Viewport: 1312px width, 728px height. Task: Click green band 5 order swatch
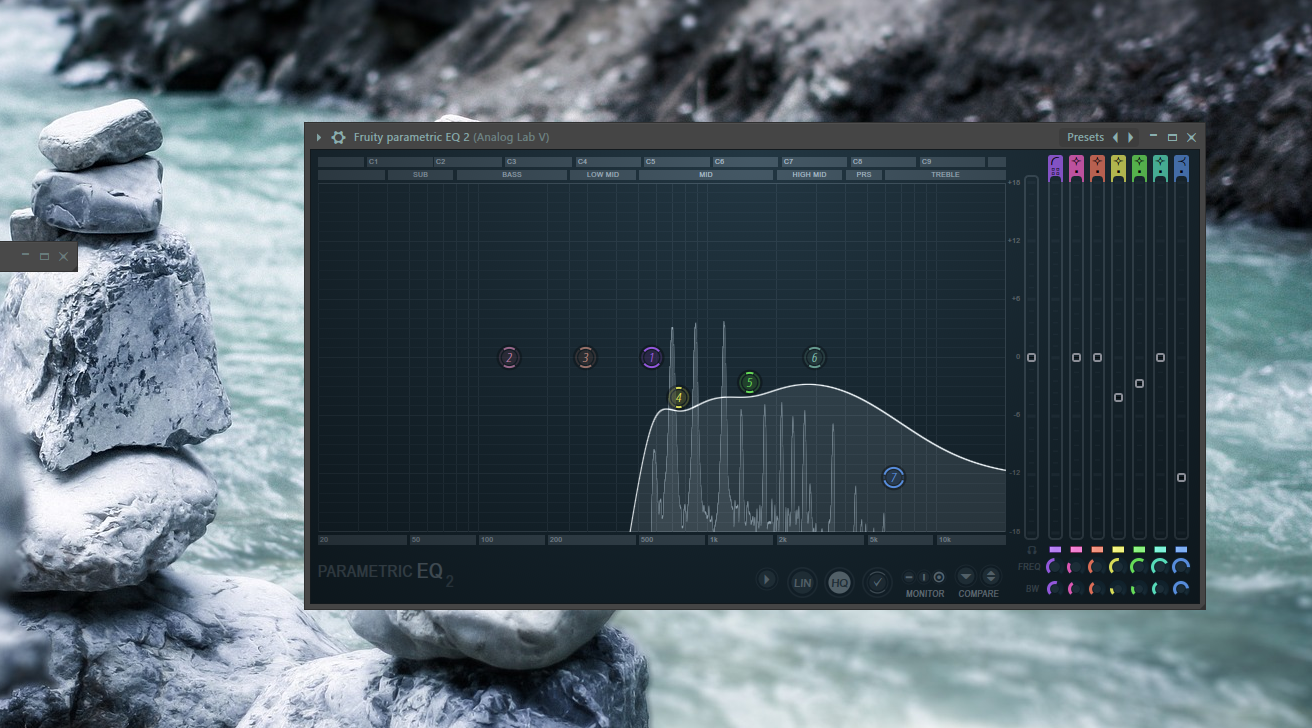pos(1139,549)
